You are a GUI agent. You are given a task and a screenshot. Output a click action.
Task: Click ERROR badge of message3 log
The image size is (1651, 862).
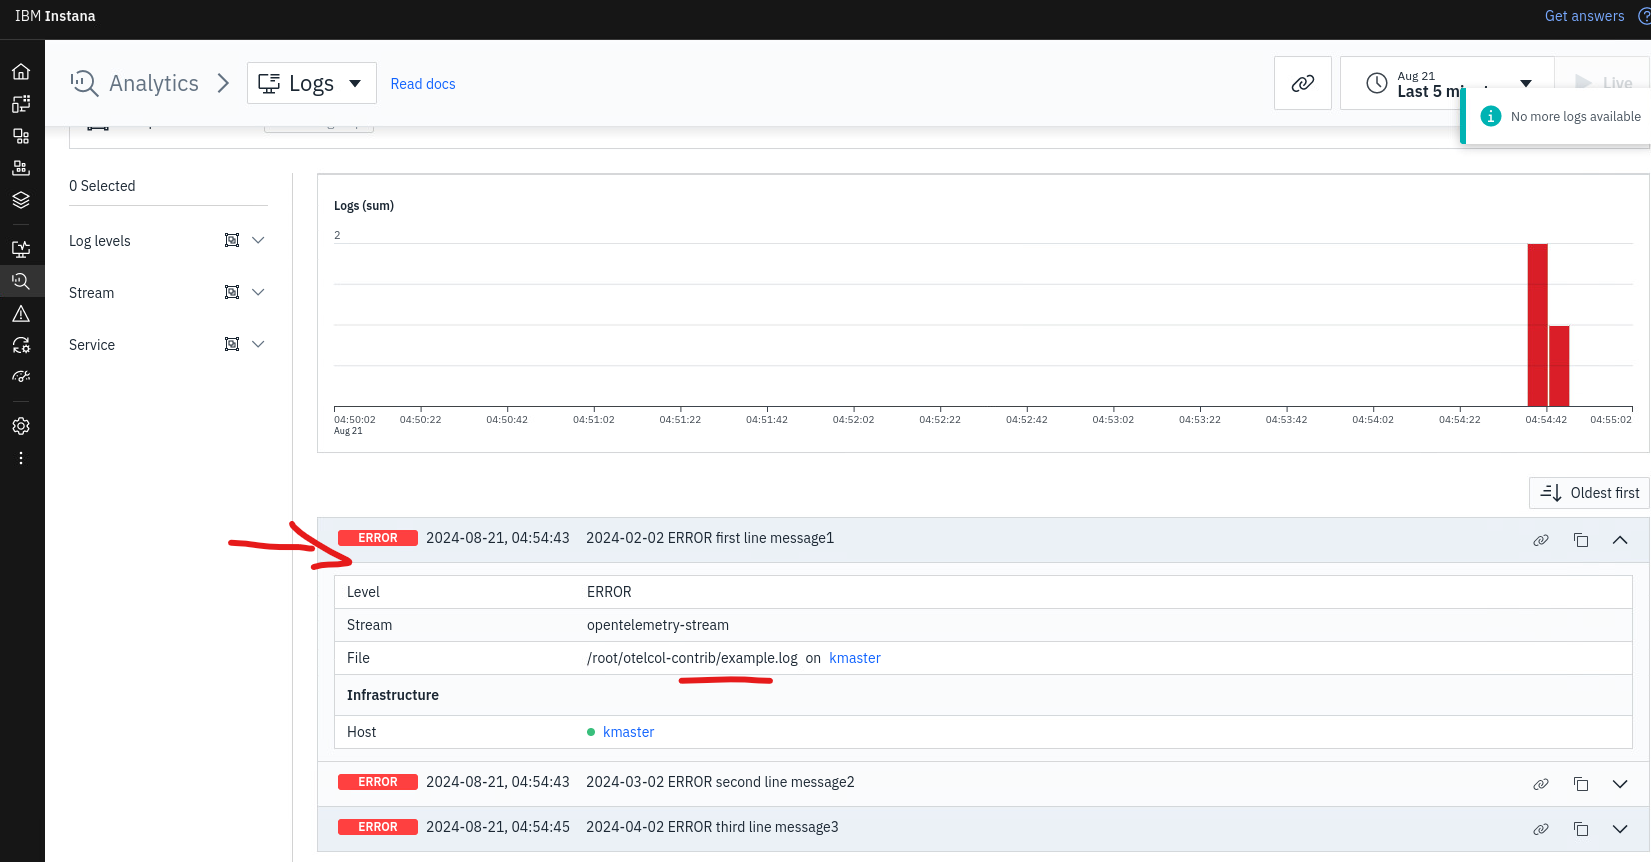click(x=378, y=827)
